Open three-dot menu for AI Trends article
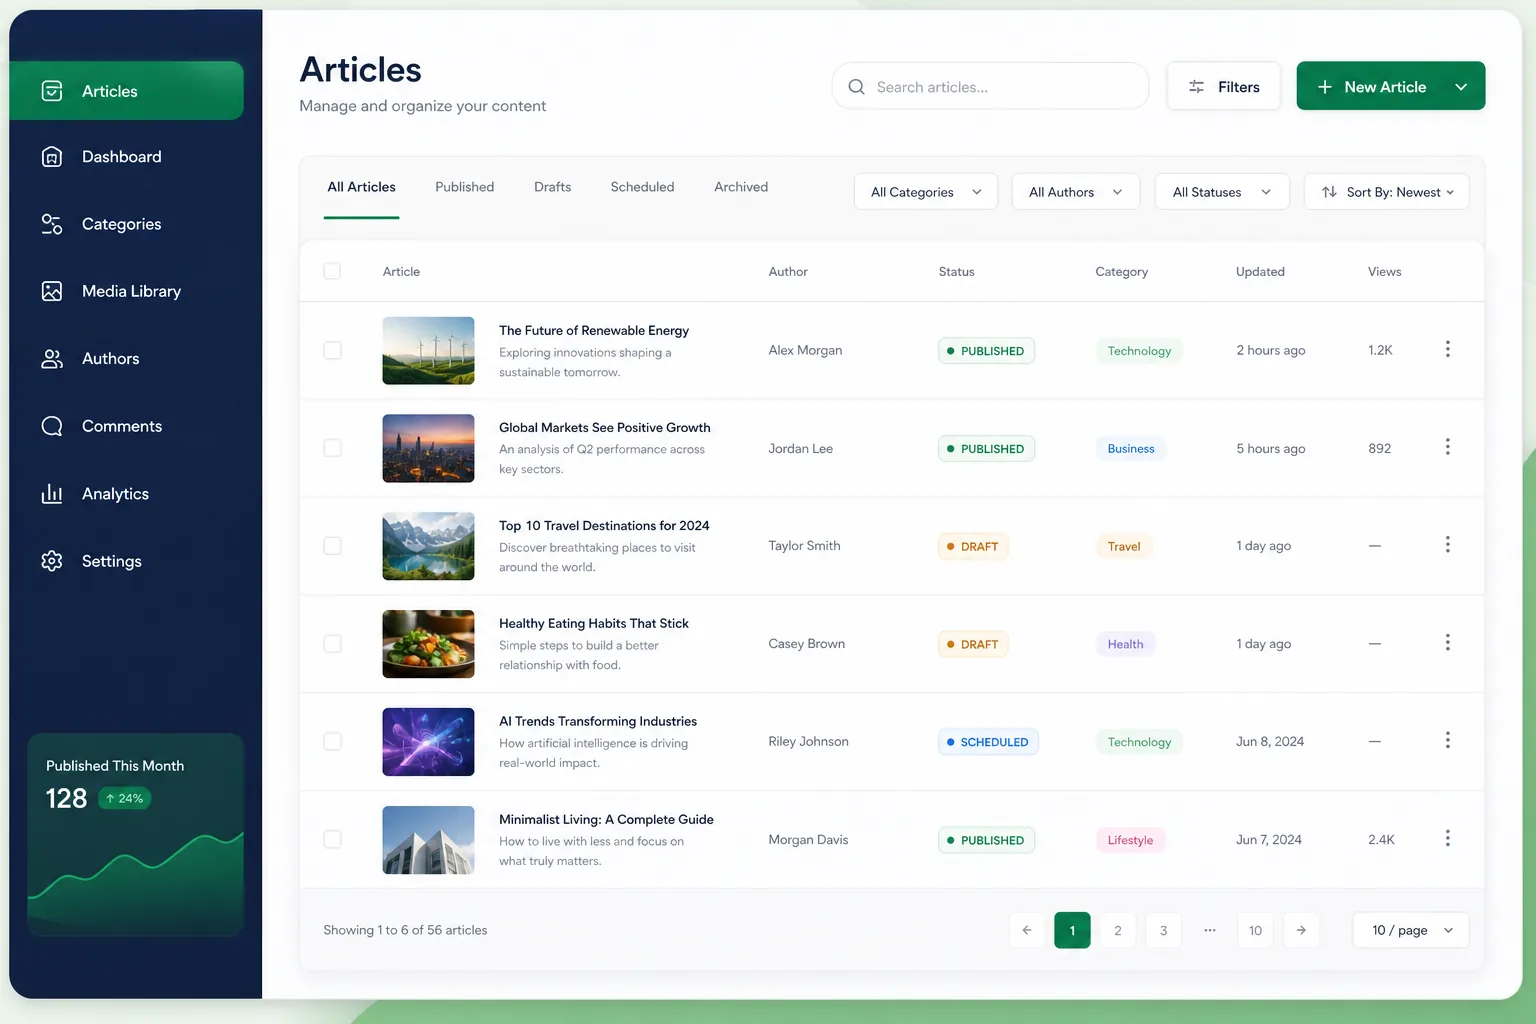 1447,740
